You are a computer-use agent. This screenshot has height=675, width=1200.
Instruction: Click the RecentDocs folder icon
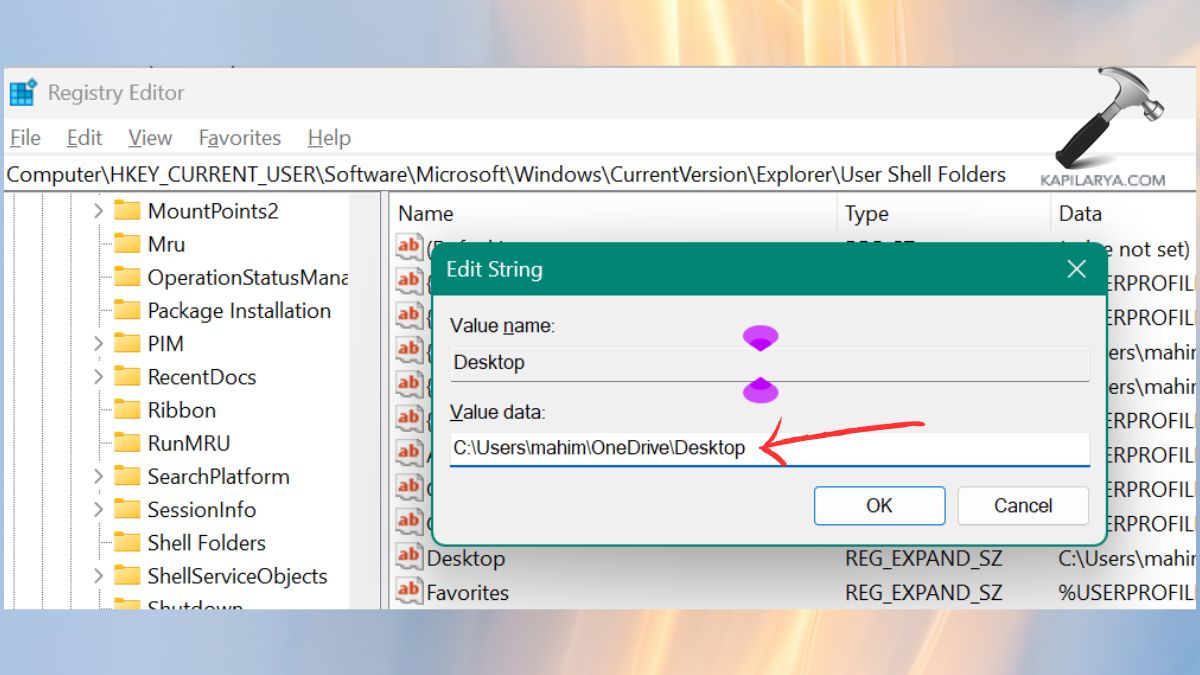click(126, 376)
